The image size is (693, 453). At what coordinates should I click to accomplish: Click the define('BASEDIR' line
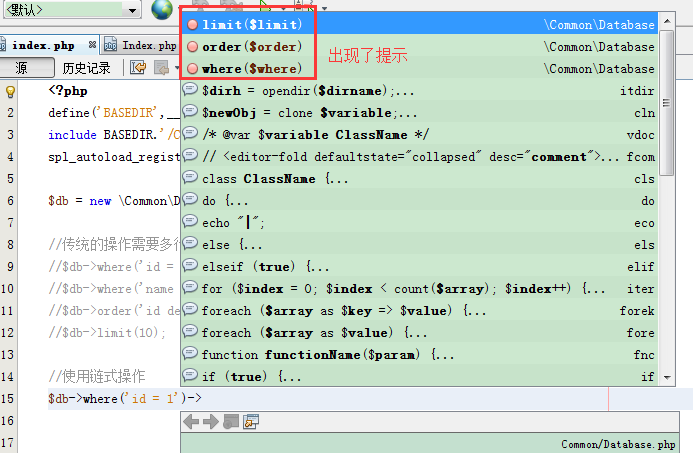click(114, 113)
